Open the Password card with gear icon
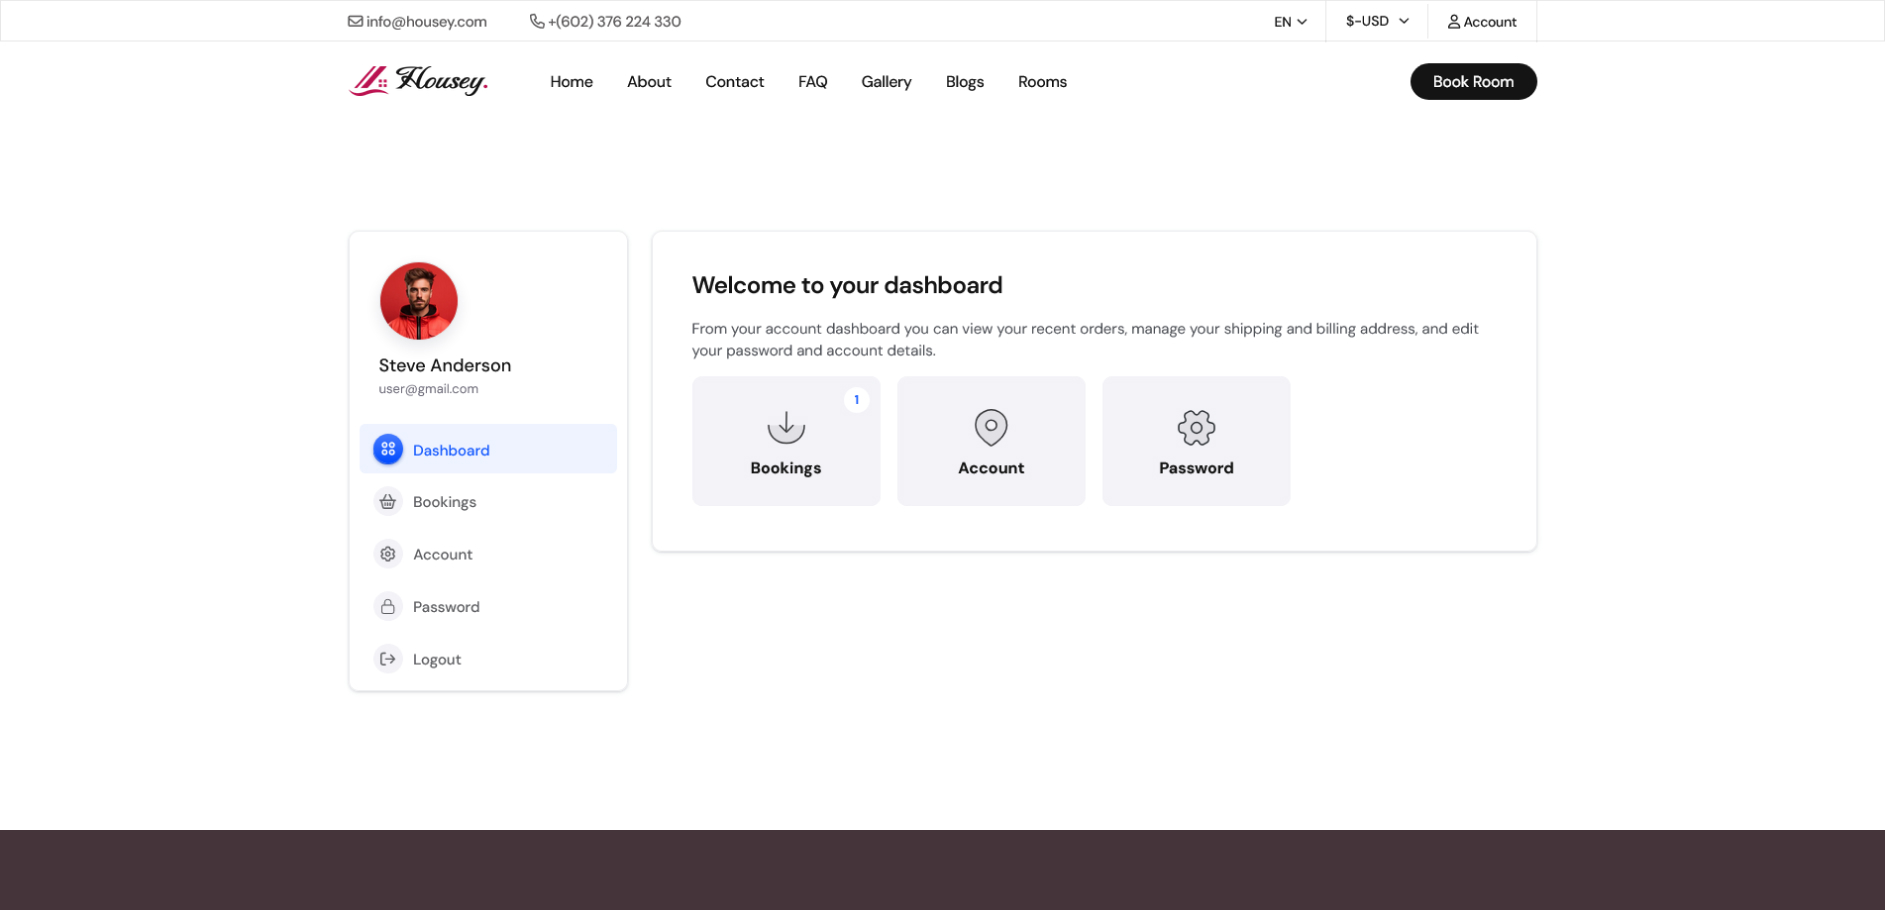Screen dimensions: 1885x910 1196,441
